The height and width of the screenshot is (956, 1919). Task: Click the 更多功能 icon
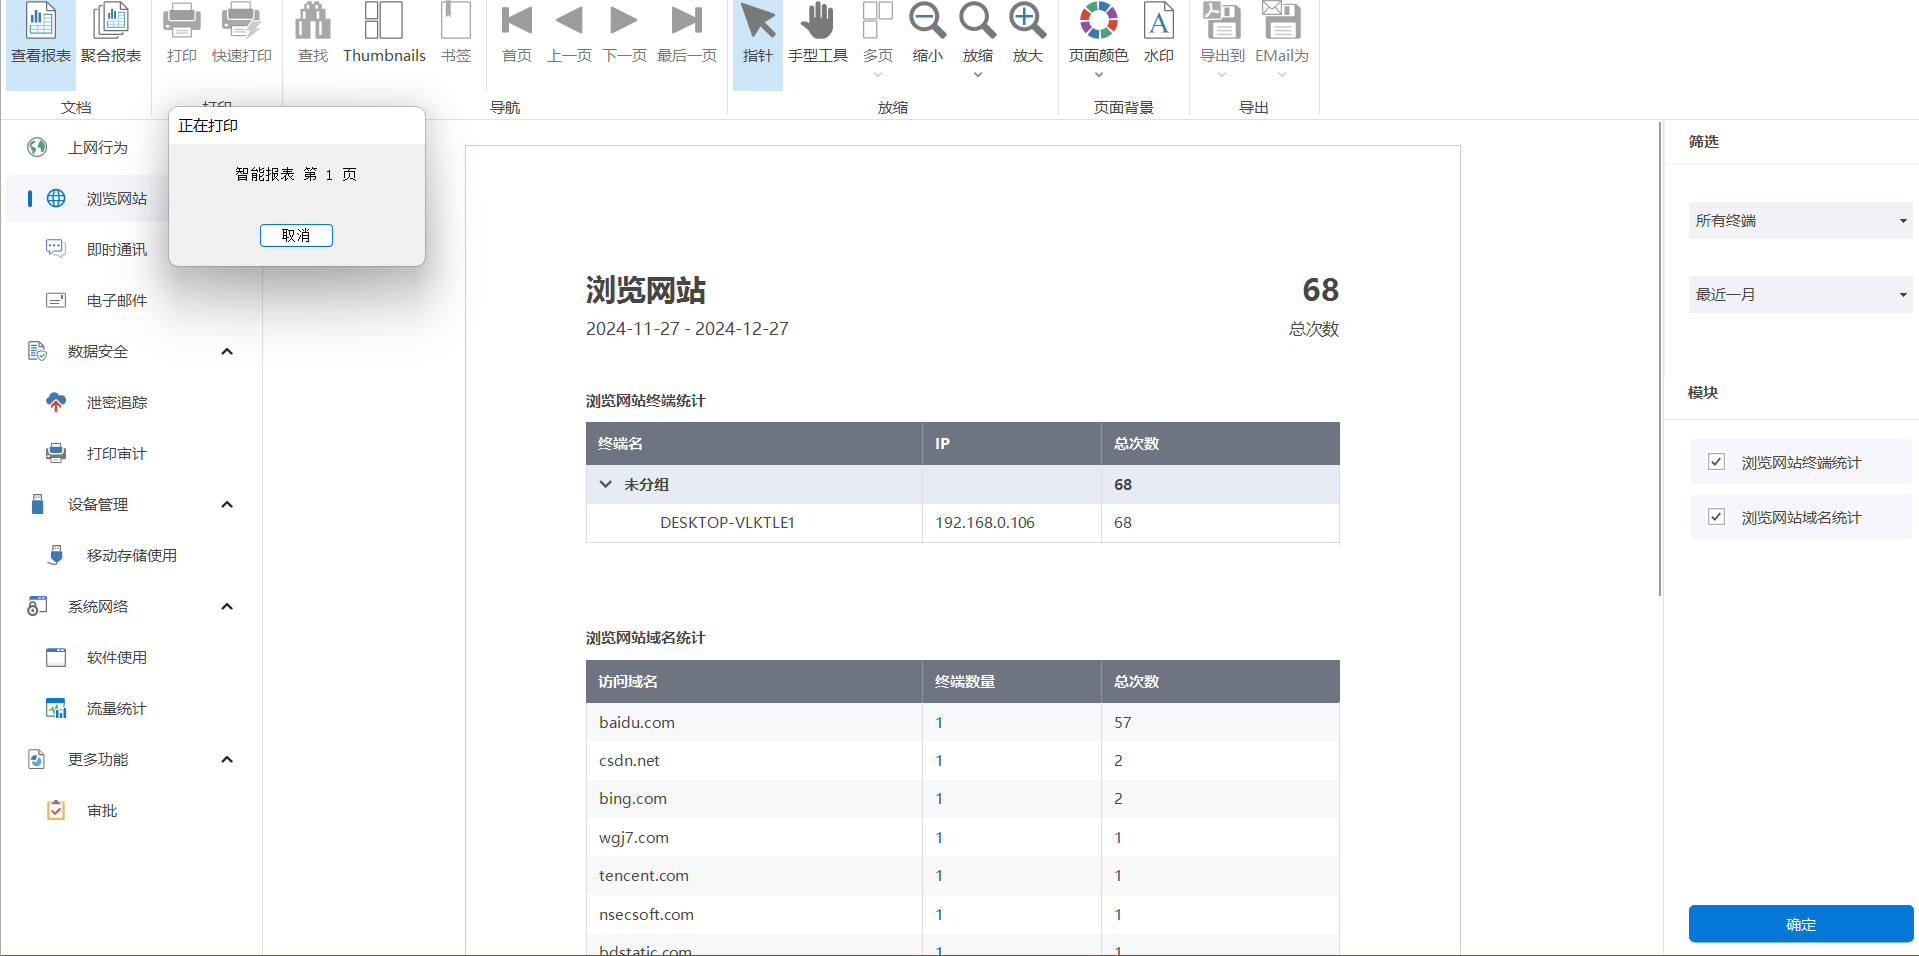tap(37, 759)
